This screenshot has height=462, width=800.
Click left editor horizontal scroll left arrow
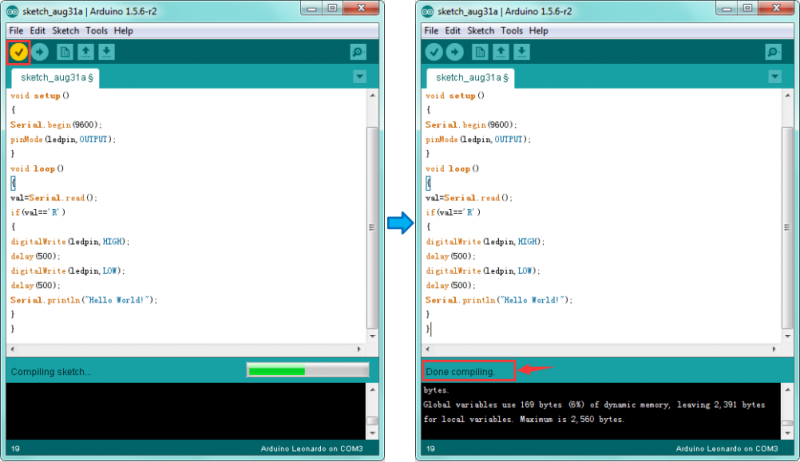coord(13,349)
